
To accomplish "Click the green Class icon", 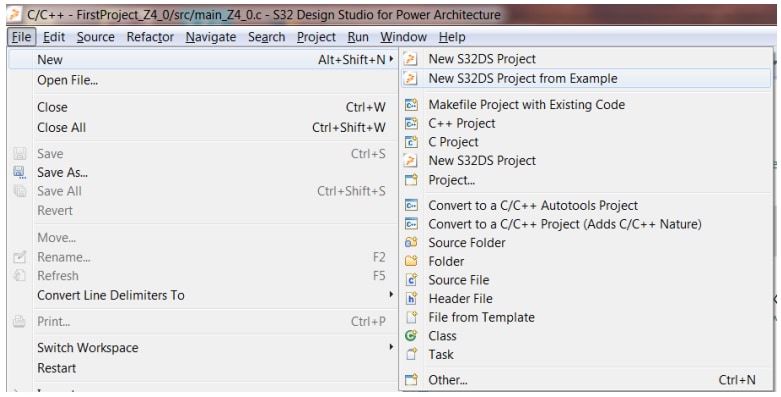I will point(411,336).
